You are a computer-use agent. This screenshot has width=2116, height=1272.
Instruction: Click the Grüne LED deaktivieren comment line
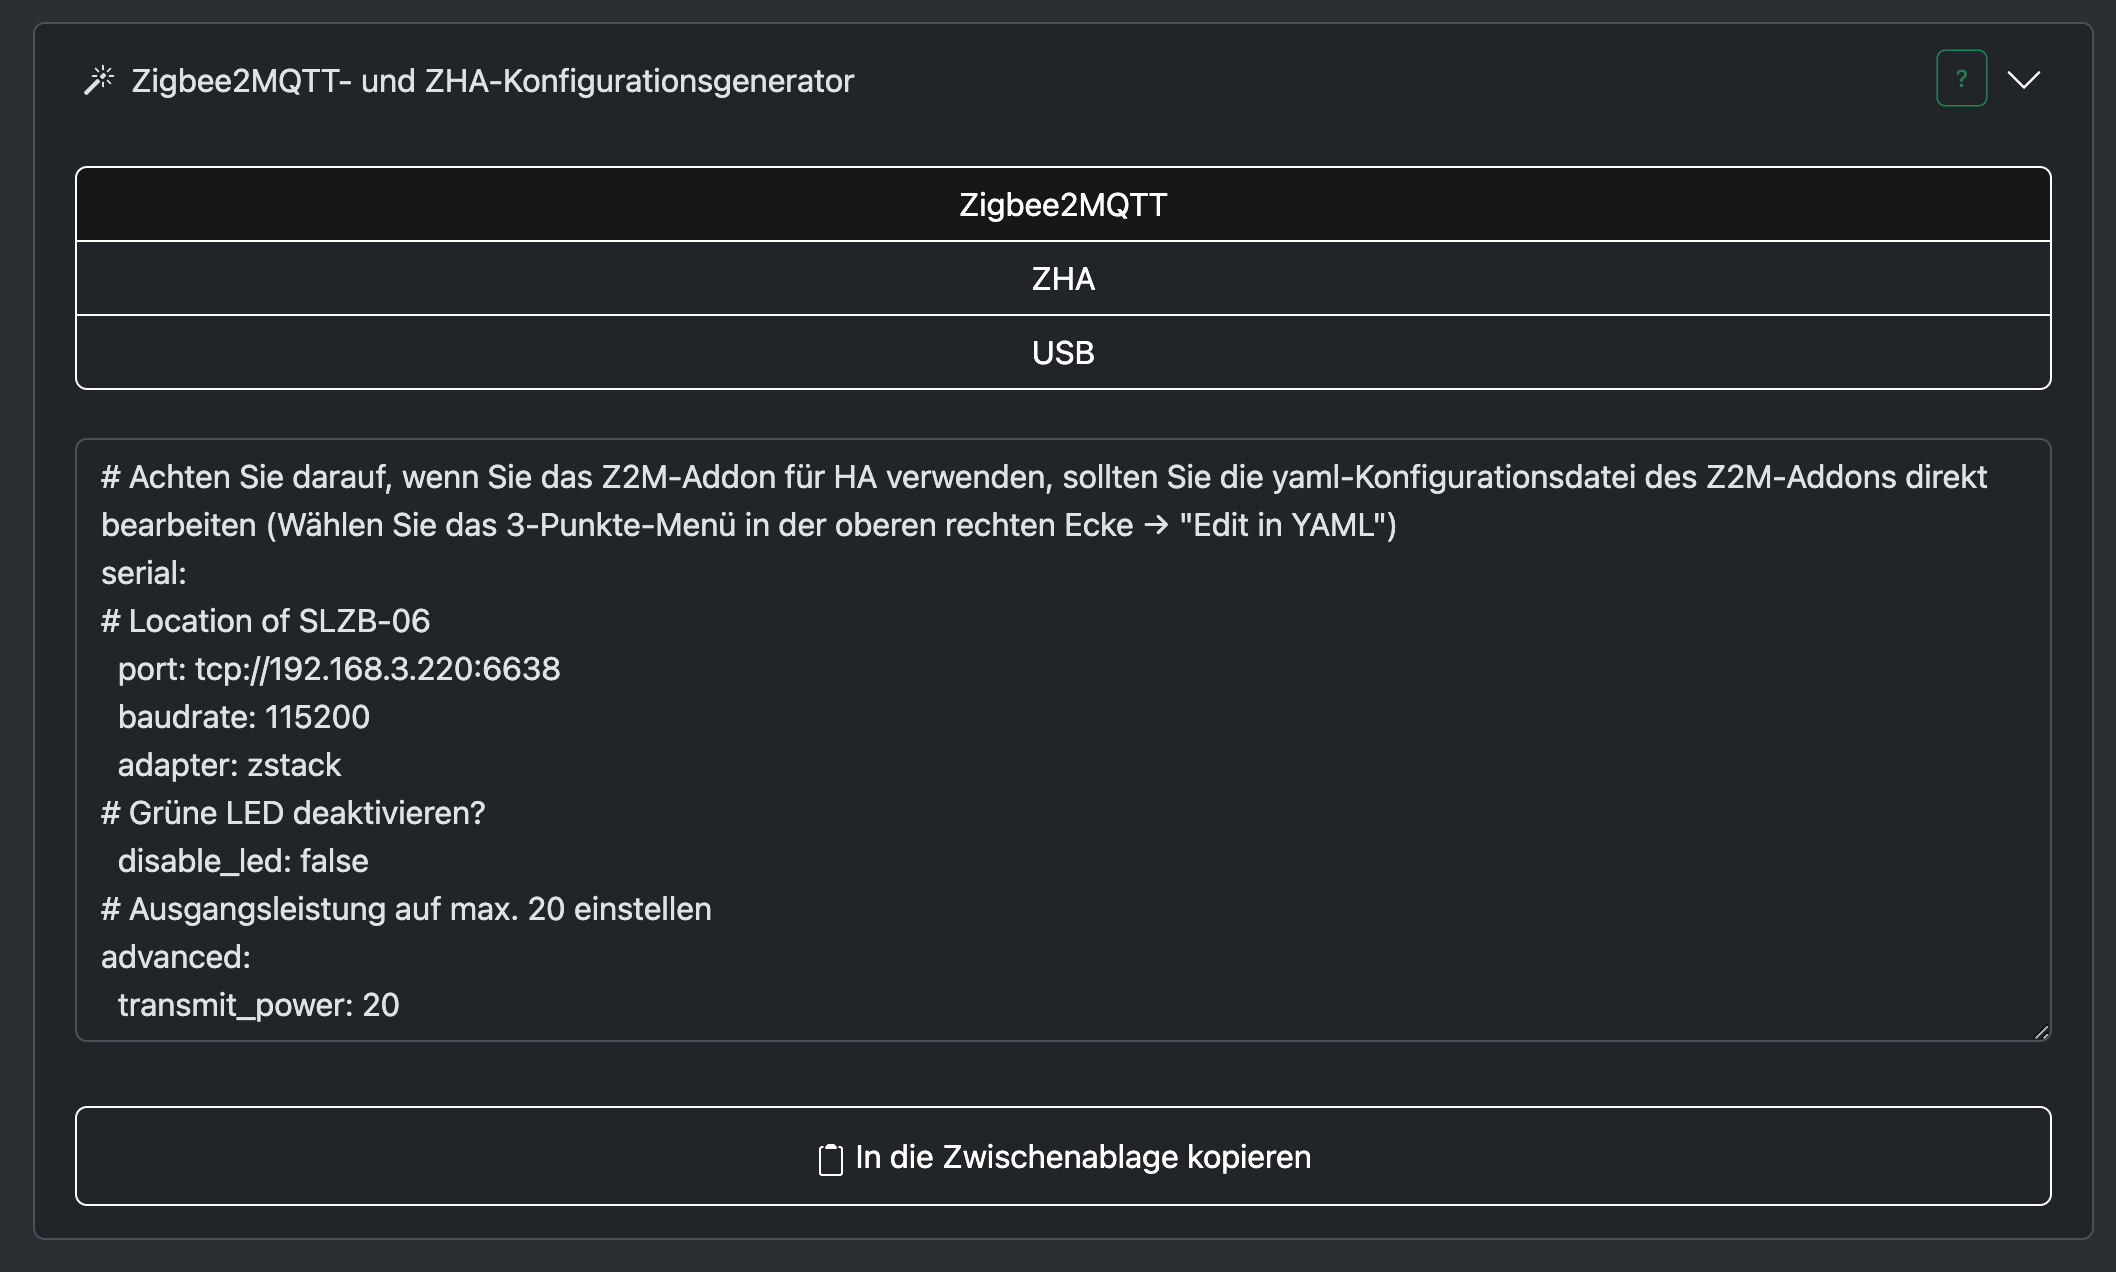293,813
